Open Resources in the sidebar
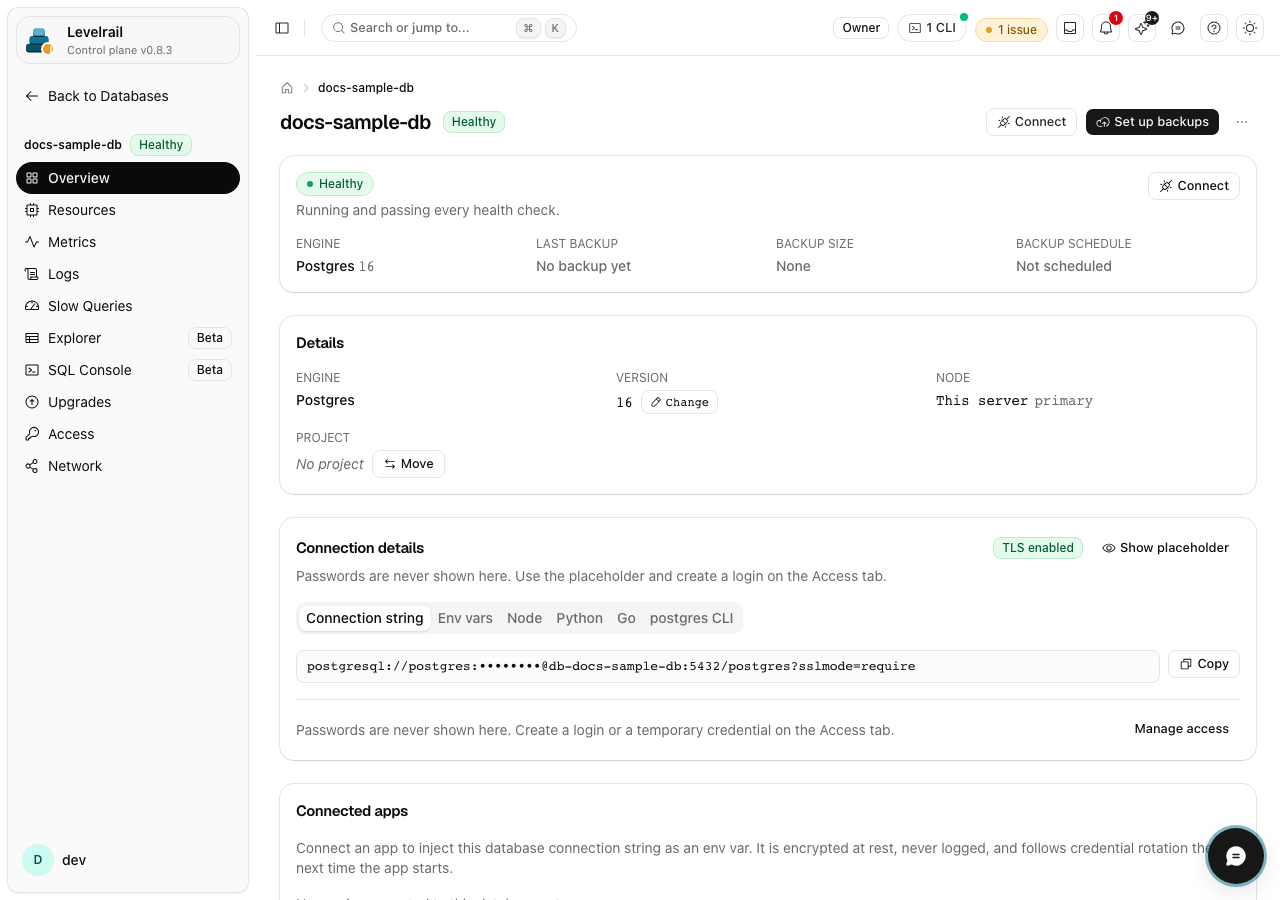Viewport: 1280px width, 900px height. pos(128,210)
